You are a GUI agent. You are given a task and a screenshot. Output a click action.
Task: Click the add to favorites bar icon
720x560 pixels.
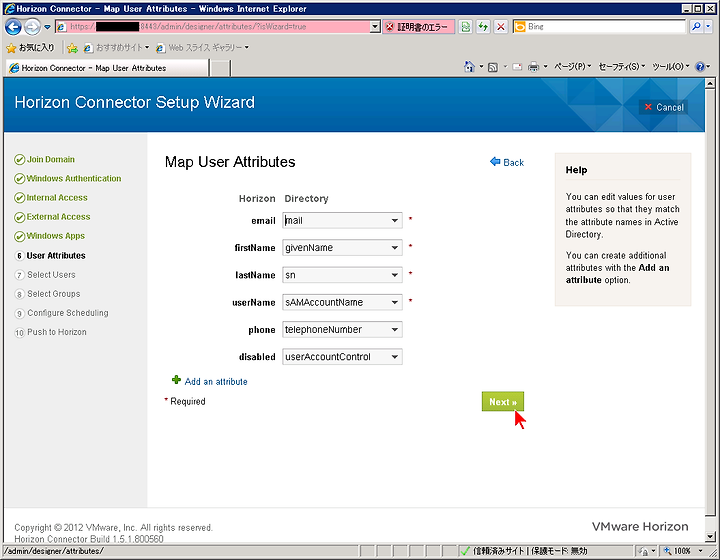(72, 47)
